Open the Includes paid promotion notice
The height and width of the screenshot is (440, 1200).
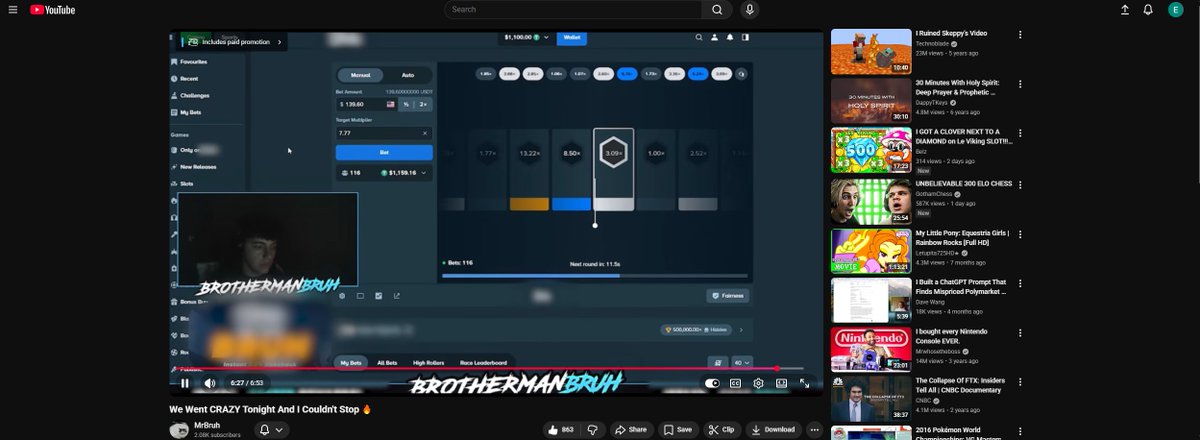[233, 42]
